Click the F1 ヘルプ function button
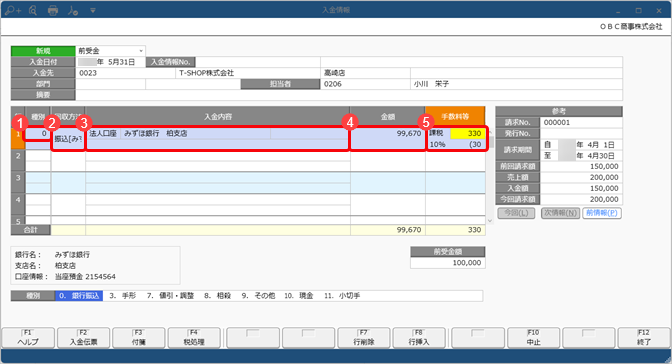 tap(28, 338)
